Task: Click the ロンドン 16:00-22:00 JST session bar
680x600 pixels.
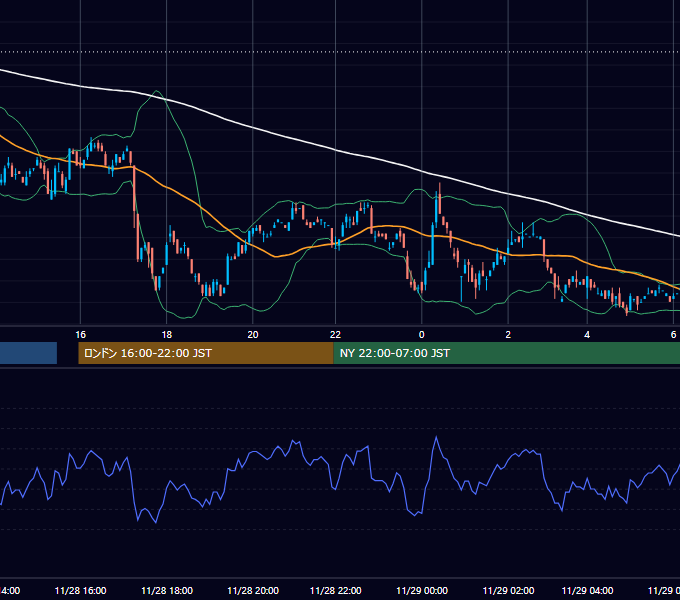Action: click(x=206, y=353)
